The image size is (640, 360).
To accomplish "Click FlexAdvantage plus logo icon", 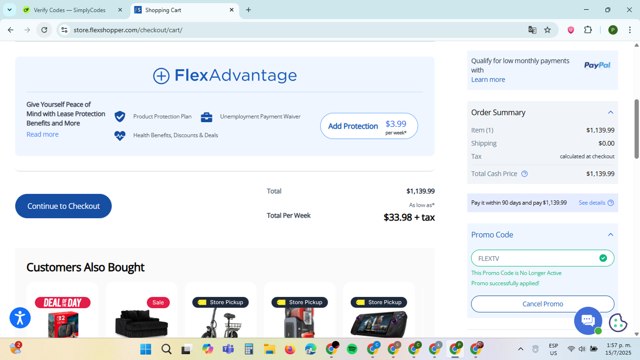I will 161,76.
